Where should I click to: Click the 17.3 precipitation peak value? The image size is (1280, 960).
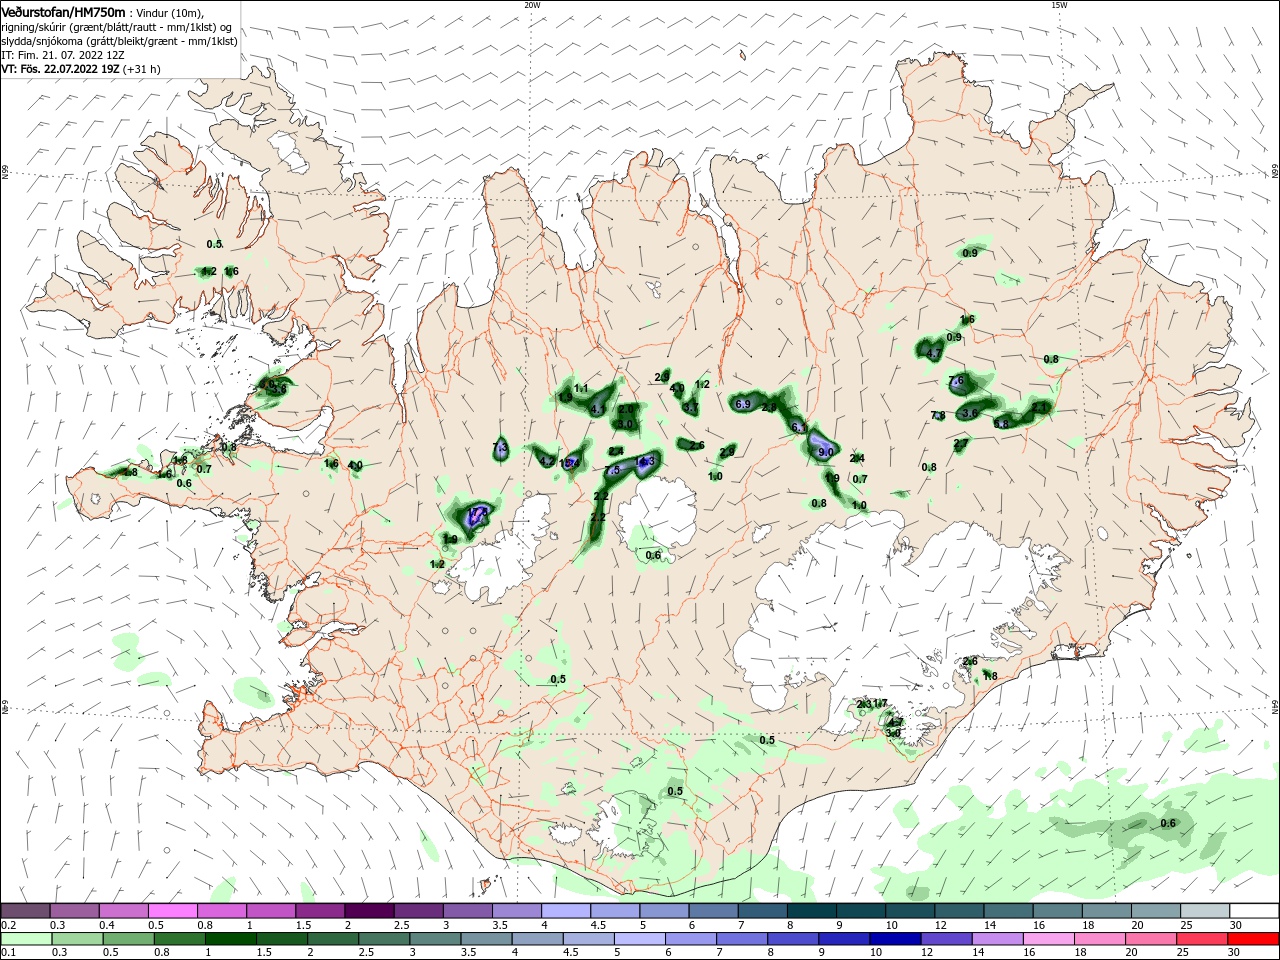pyautogui.click(x=478, y=514)
